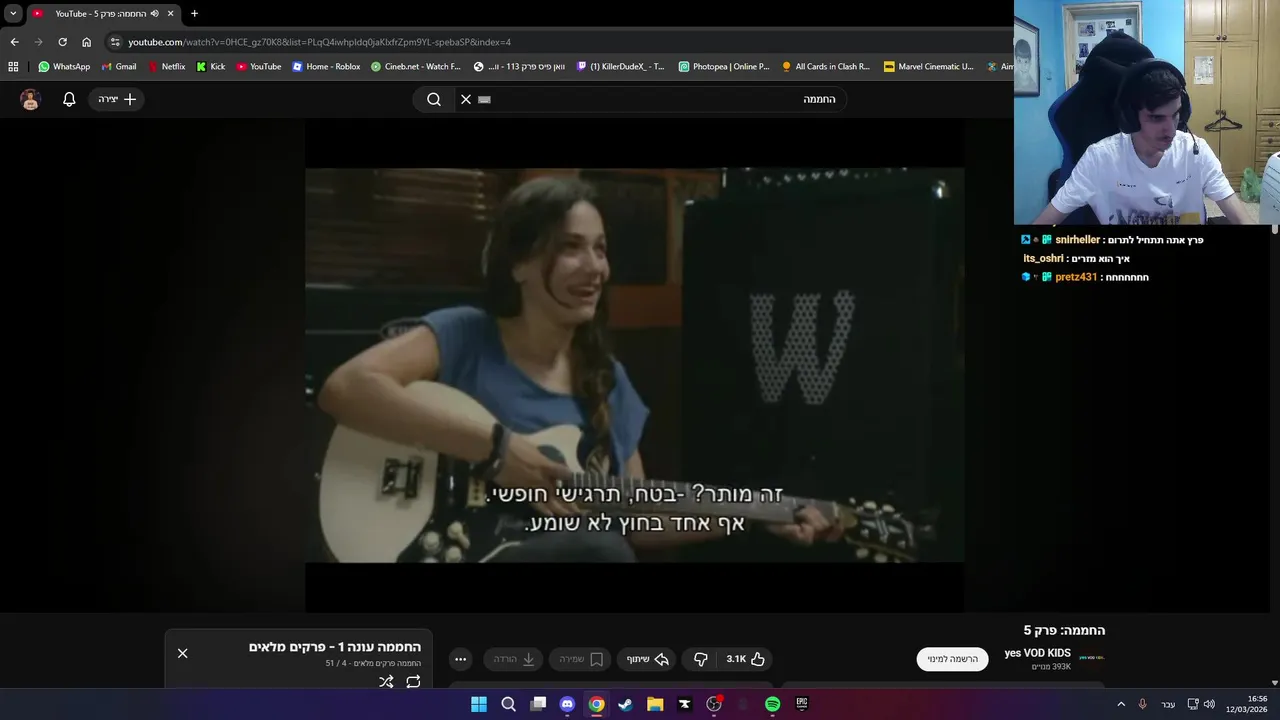Click the Create (יצירה) button

click(117, 99)
